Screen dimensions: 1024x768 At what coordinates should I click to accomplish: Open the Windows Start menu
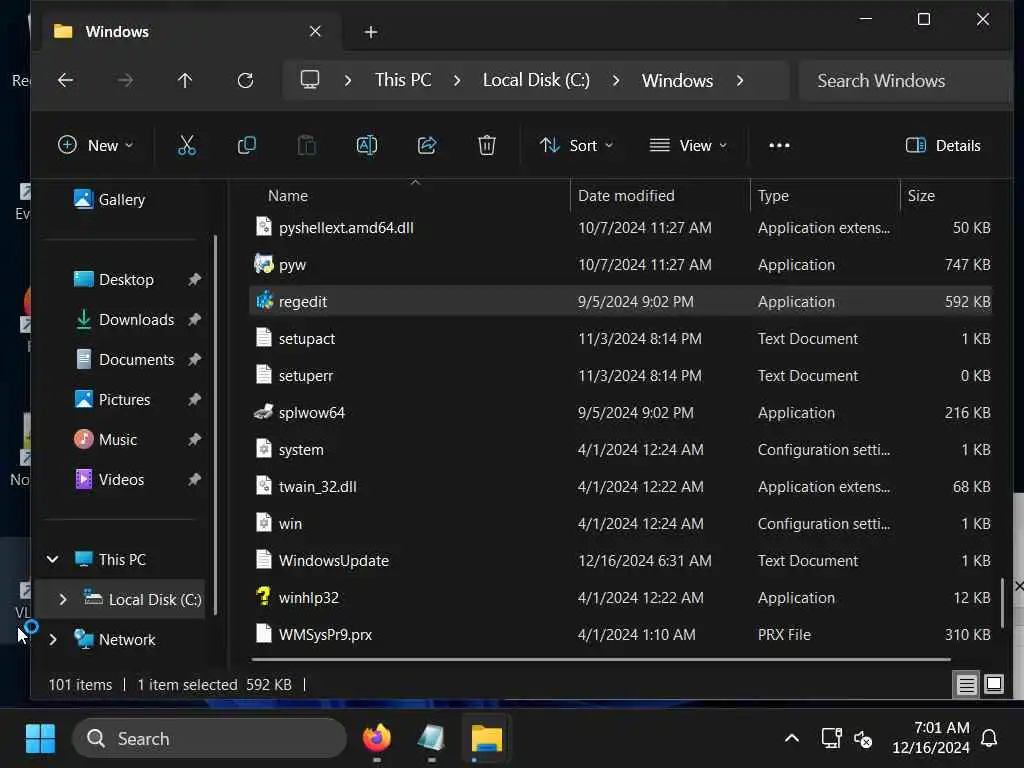[40, 739]
